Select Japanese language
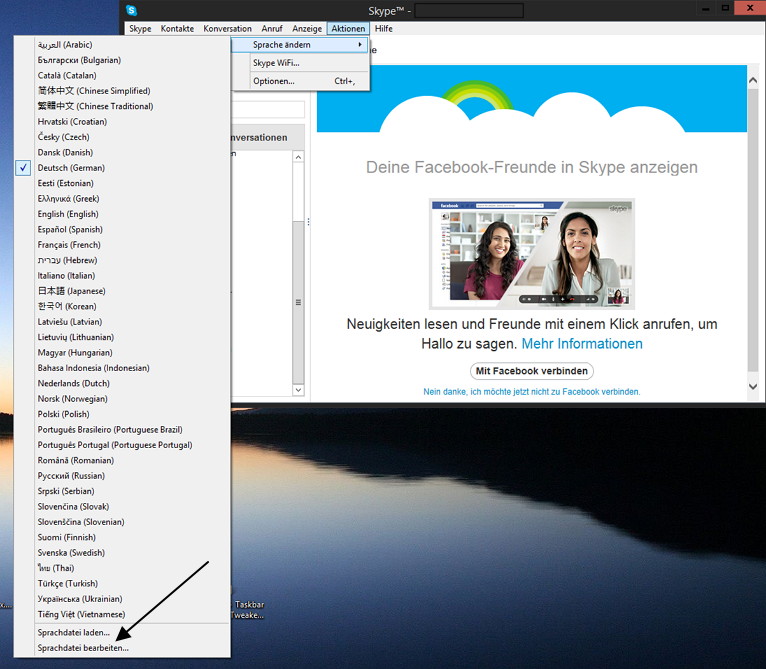The width and height of the screenshot is (766, 669). point(122,291)
